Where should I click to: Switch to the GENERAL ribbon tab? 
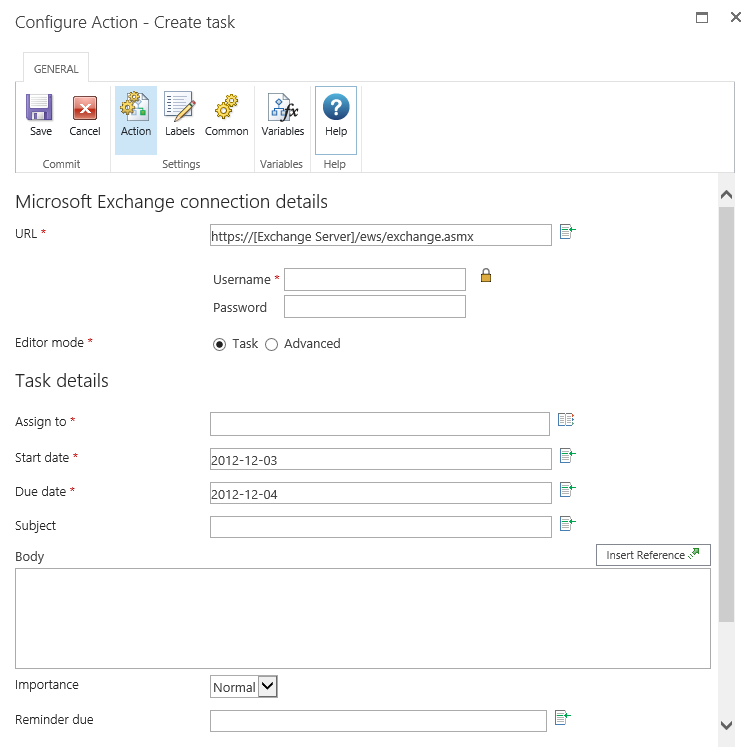pos(56,69)
